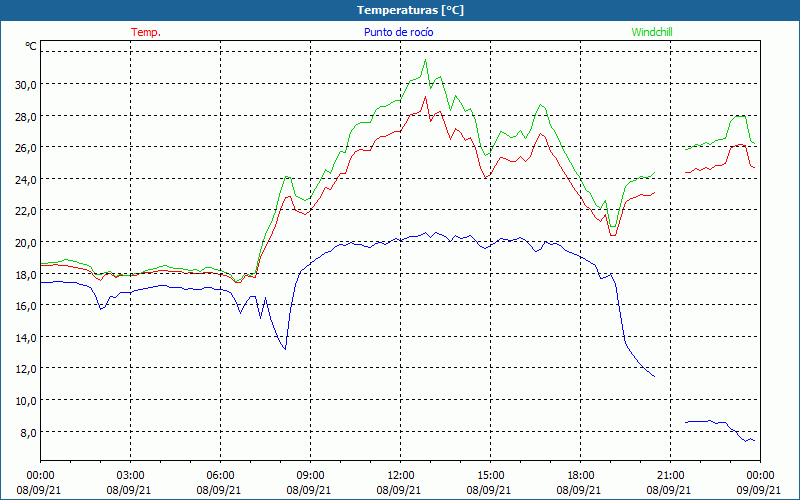Click the blue dew point dip near 08:00
The image size is (800, 500).
pyautogui.click(x=285, y=349)
